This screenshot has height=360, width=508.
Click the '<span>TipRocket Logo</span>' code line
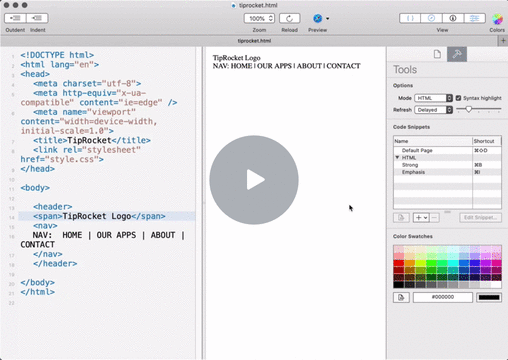point(99,216)
